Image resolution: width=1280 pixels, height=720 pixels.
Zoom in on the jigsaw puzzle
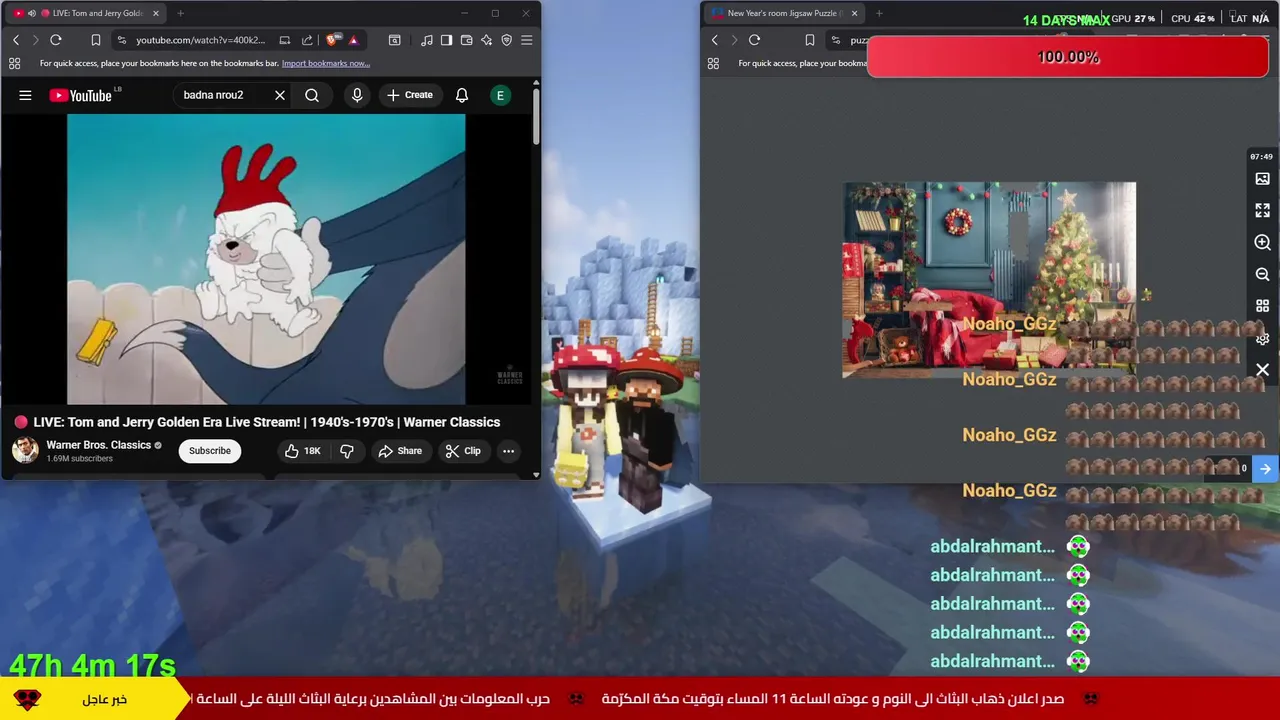[1262, 242]
